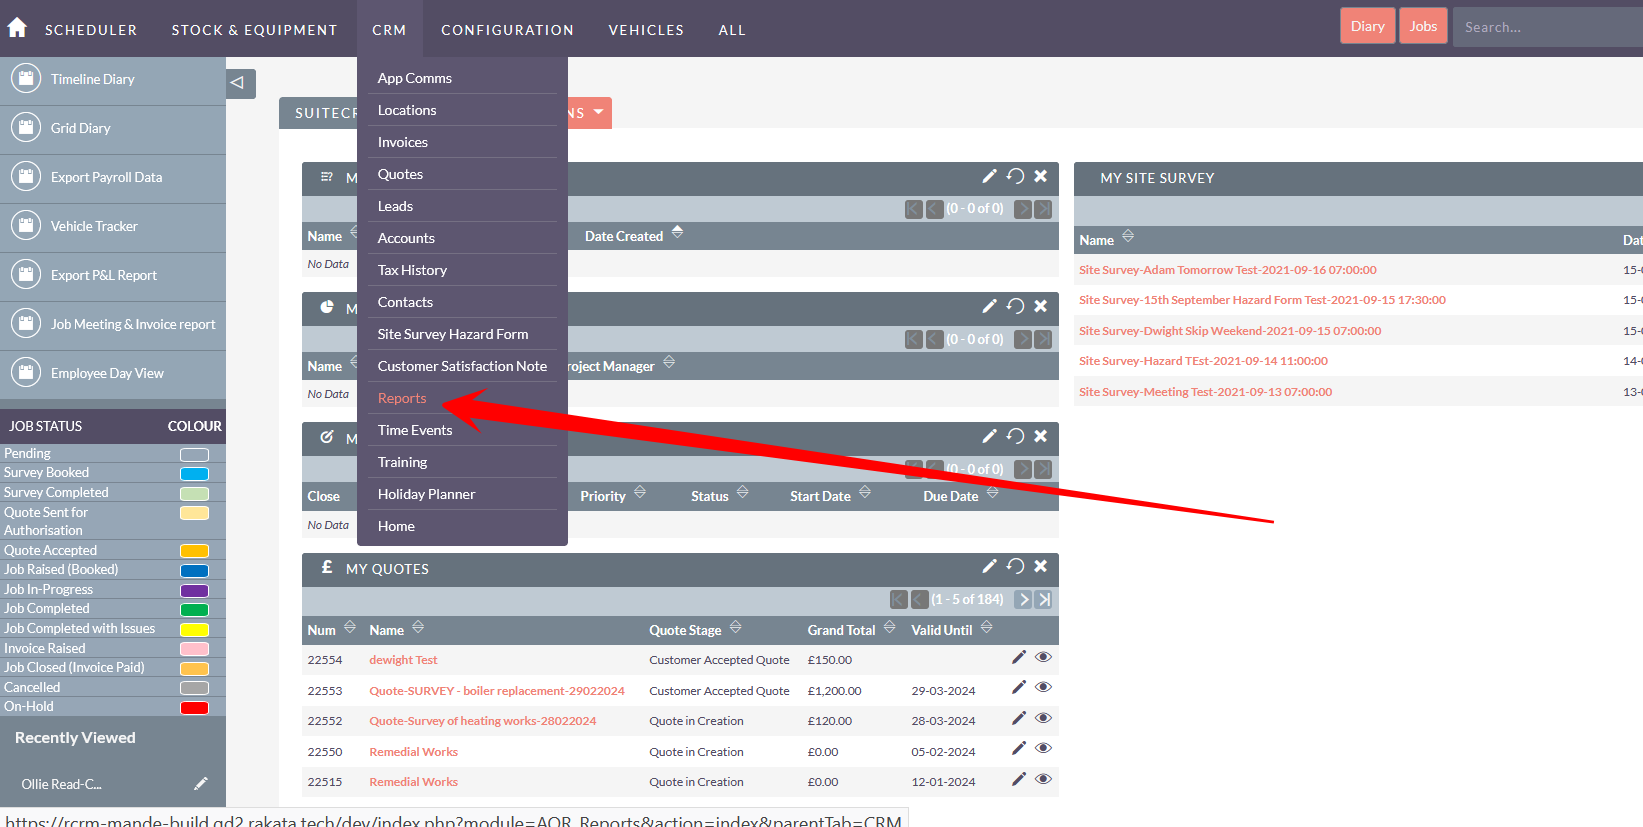1643x827 pixels.
Task: Sort tasks by Start Date column
Action: 865,492
